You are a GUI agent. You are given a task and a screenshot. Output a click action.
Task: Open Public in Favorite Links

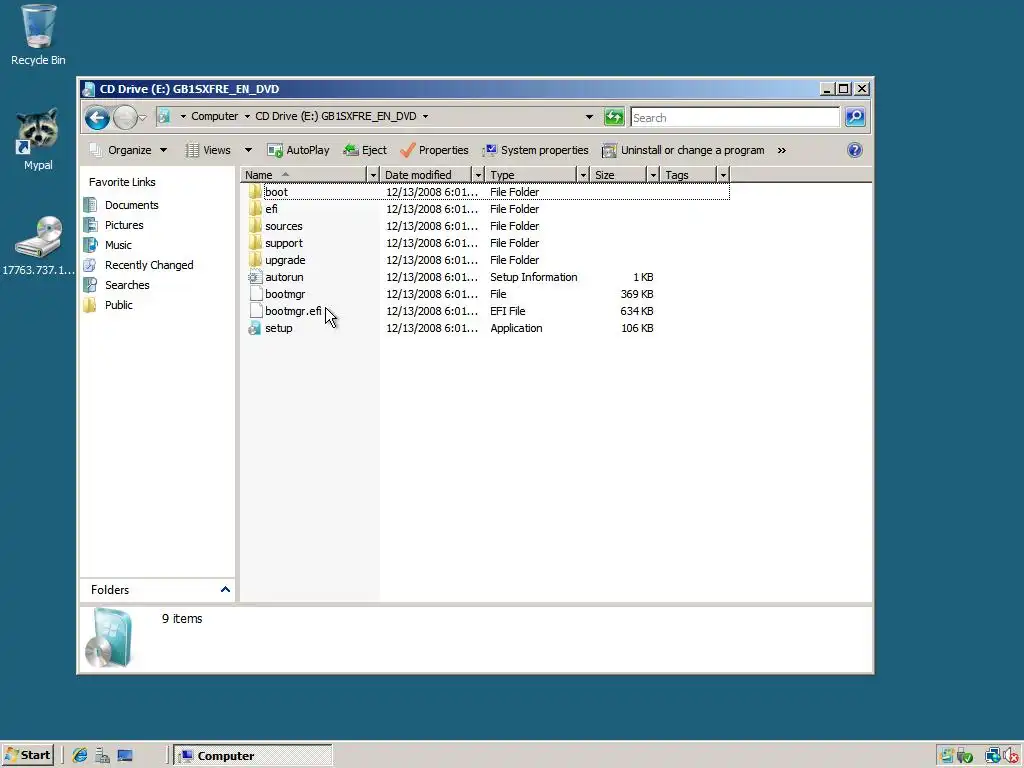108,305
